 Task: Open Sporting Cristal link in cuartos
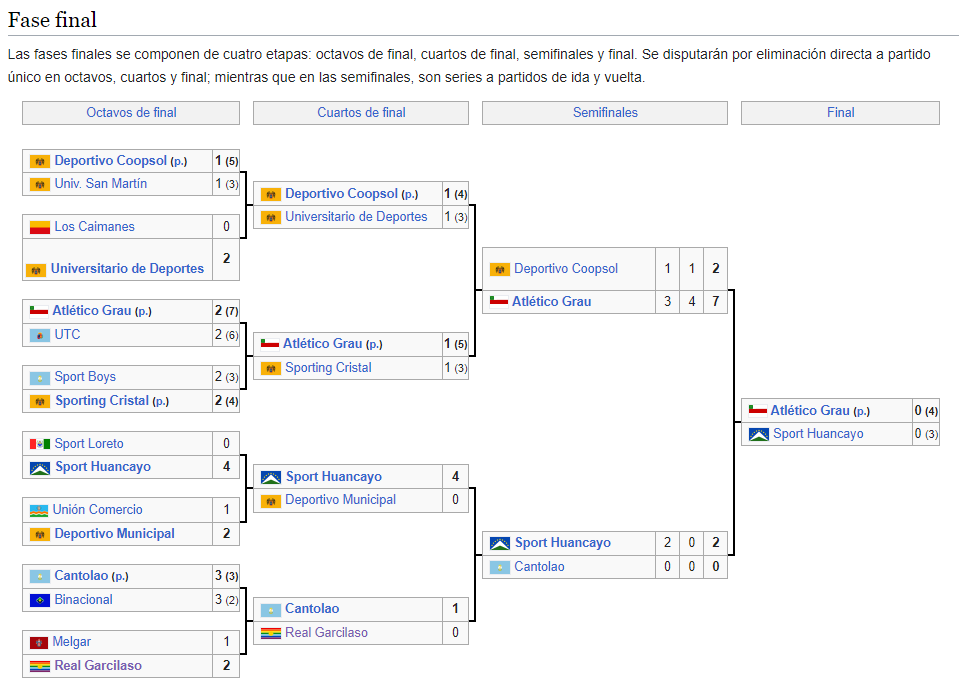click(328, 368)
